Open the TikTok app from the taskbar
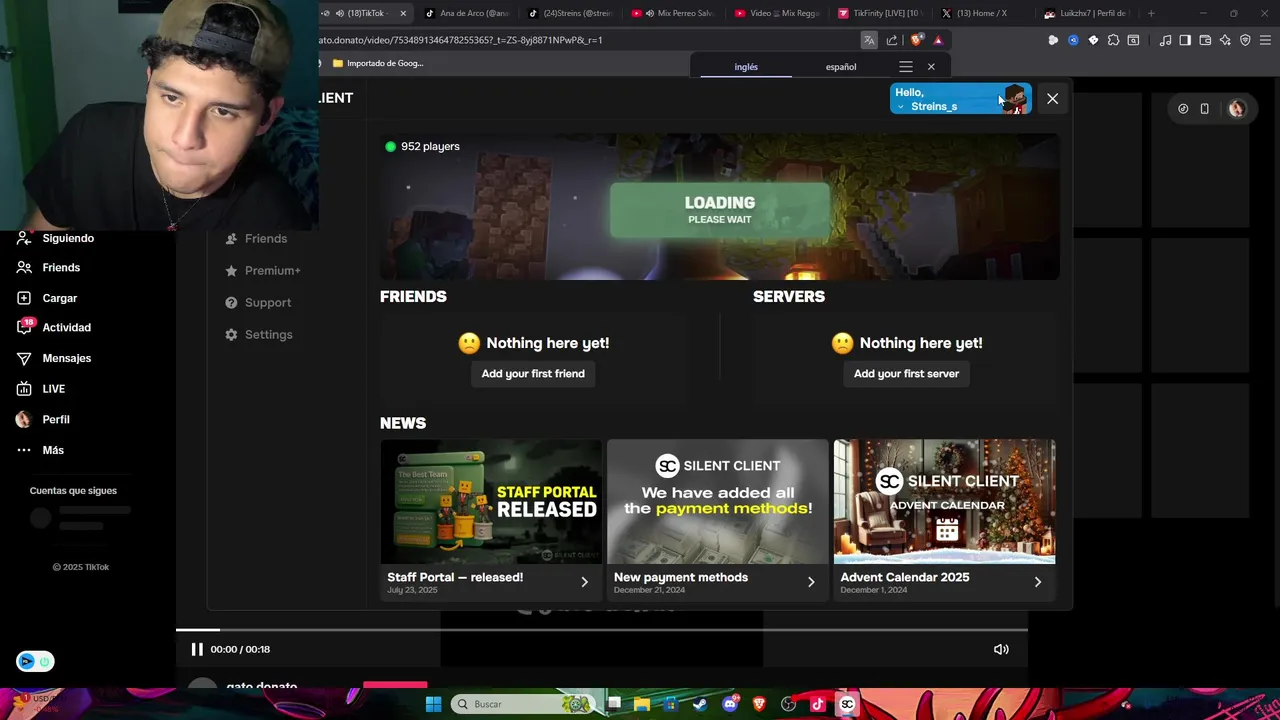Image resolution: width=1280 pixels, height=720 pixels. 818,704
